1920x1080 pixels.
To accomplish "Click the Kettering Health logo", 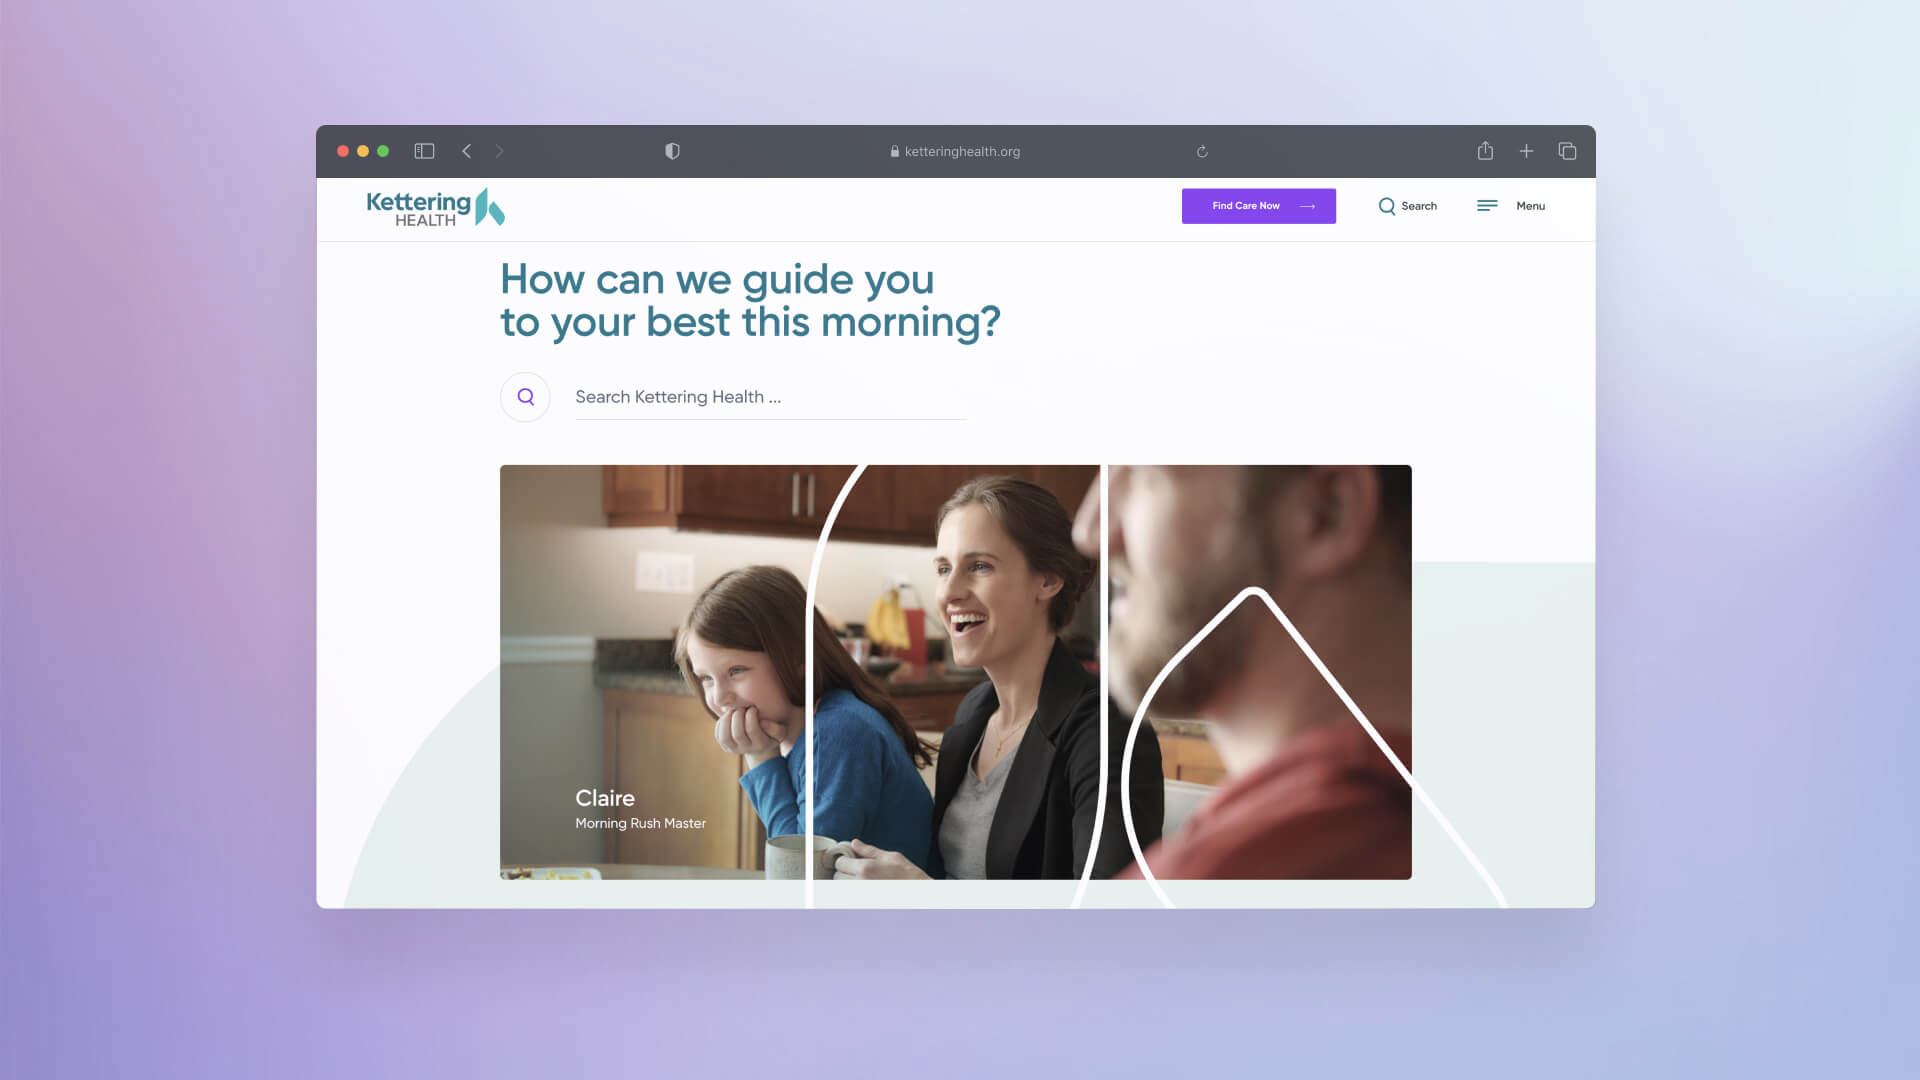I will tap(435, 207).
